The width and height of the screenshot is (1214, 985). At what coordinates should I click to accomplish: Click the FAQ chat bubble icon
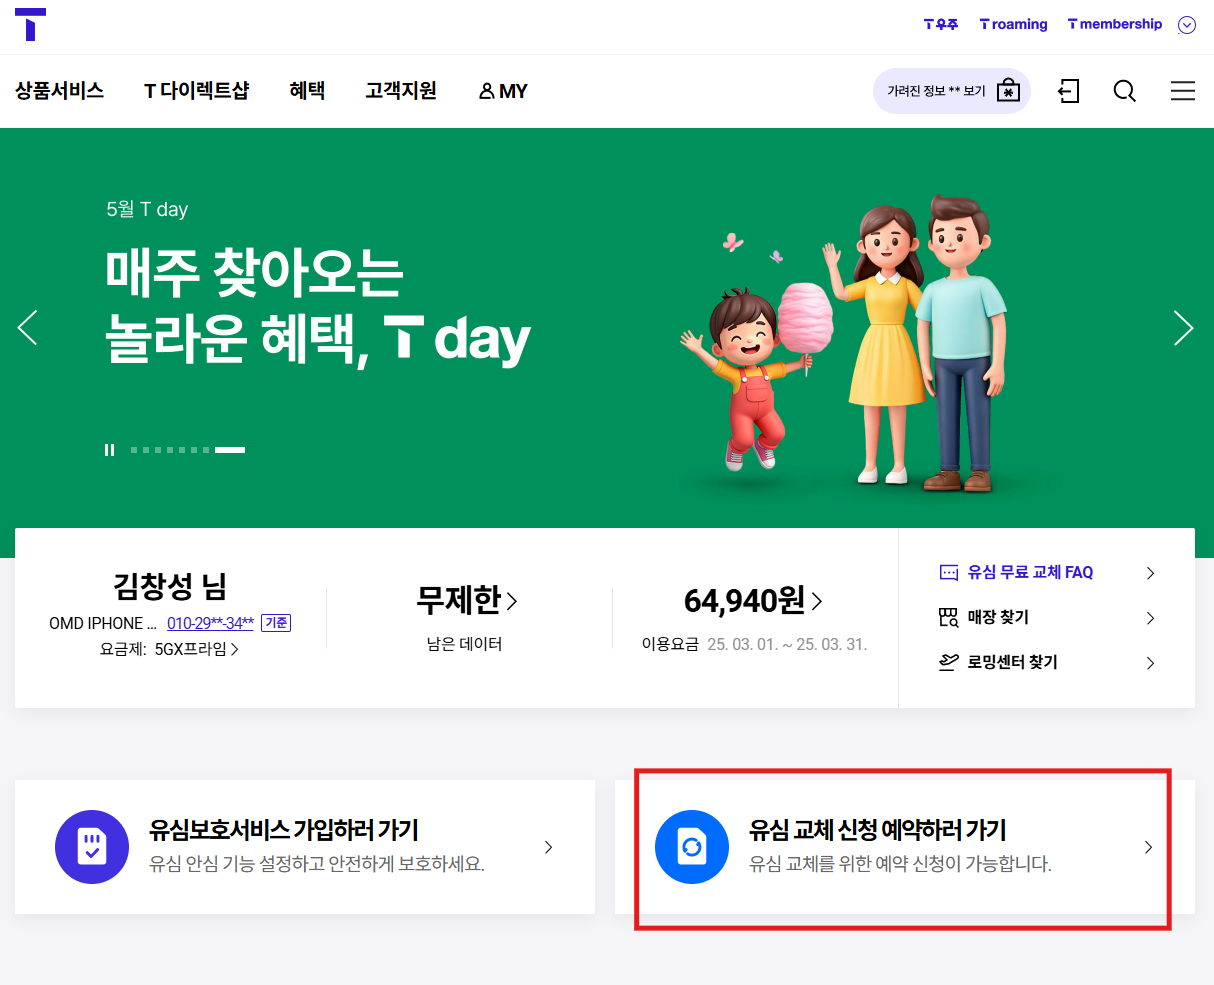pos(949,573)
